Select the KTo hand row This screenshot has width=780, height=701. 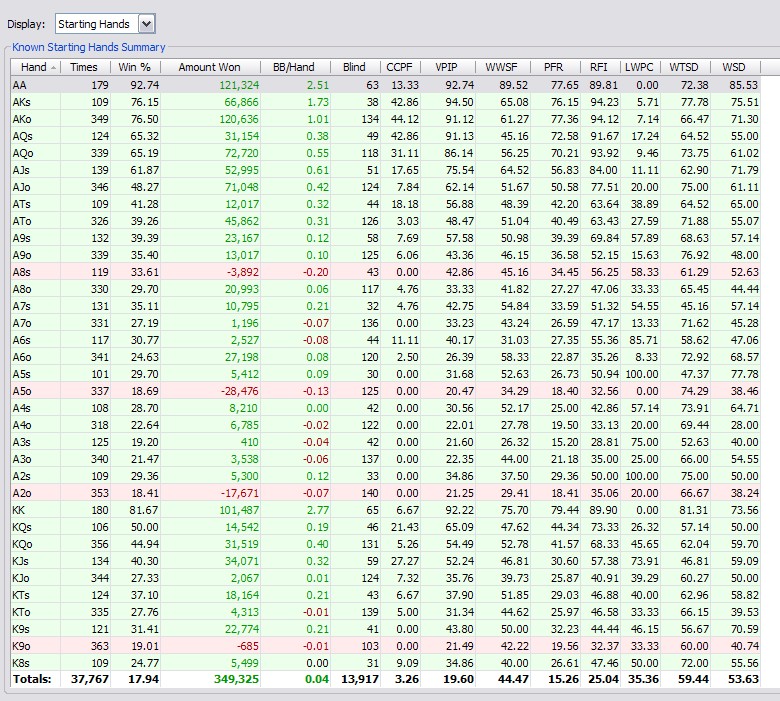click(386, 612)
